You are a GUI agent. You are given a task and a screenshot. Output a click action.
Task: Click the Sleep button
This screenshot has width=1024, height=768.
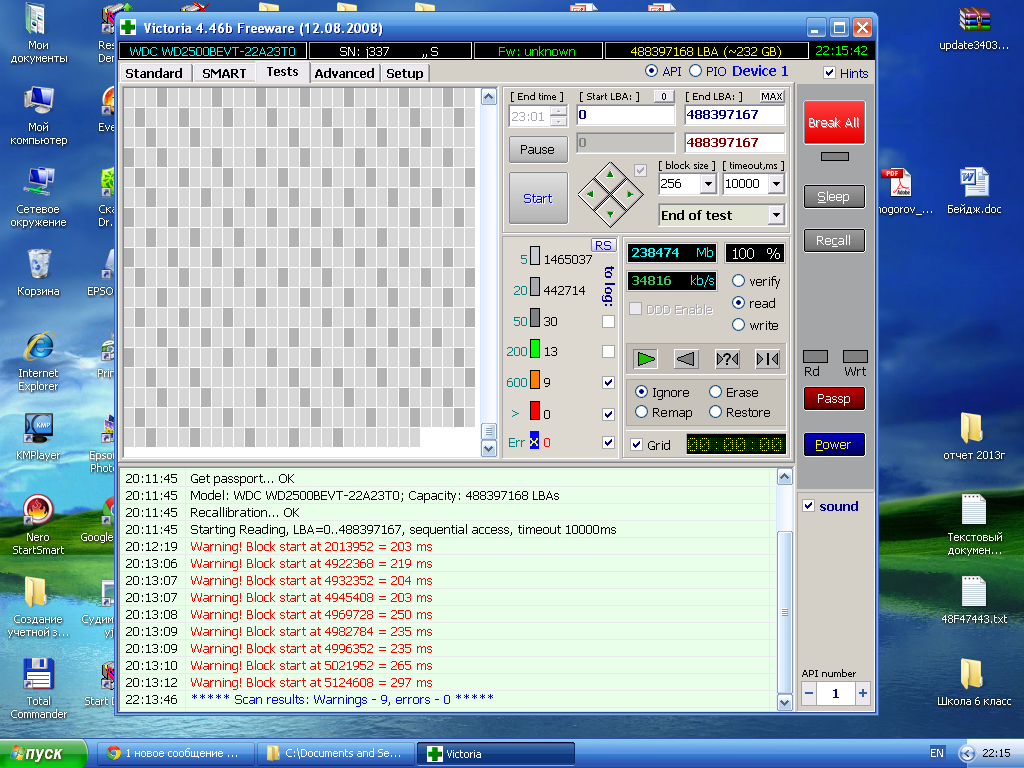pos(834,197)
